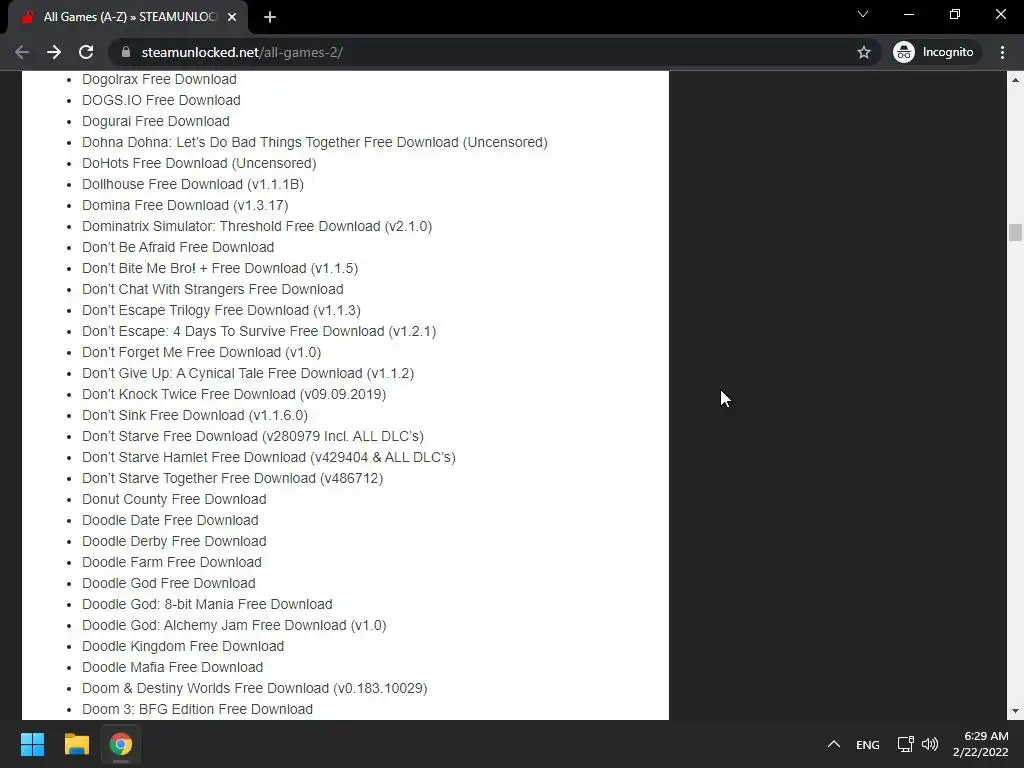Screen dimensions: 1024x768
Task: Reload the current page
Action: coord(86,52)
